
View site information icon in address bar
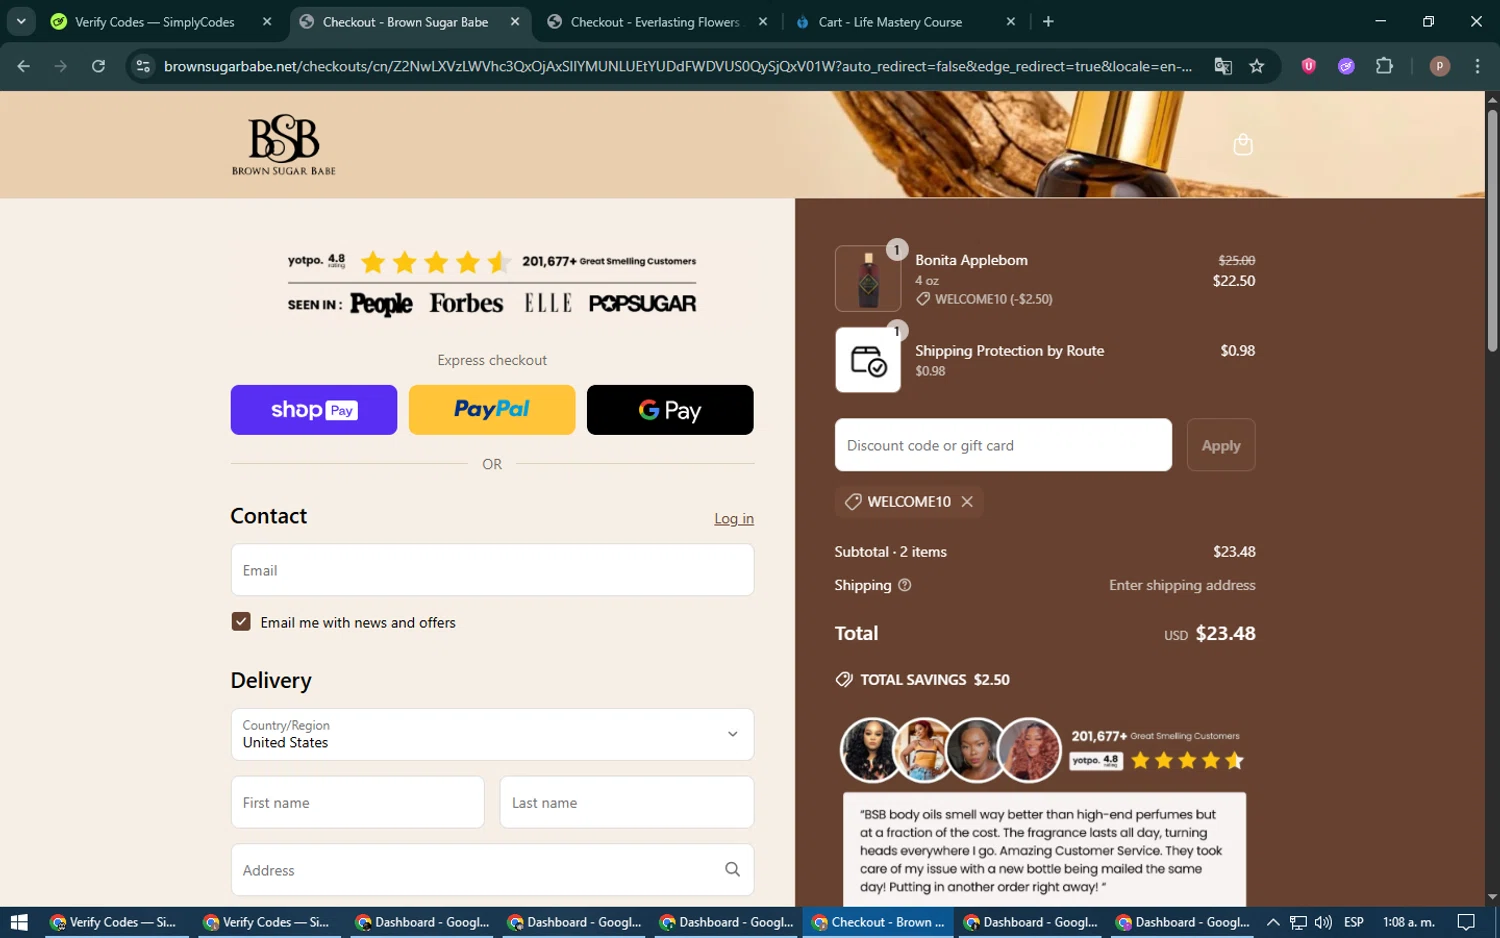tap(143, 66)
